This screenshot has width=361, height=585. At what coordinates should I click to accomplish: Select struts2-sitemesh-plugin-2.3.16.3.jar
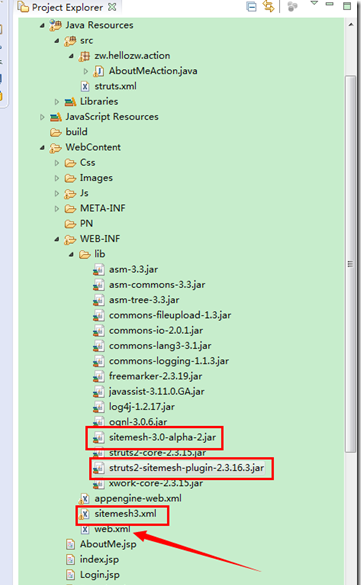186,468
